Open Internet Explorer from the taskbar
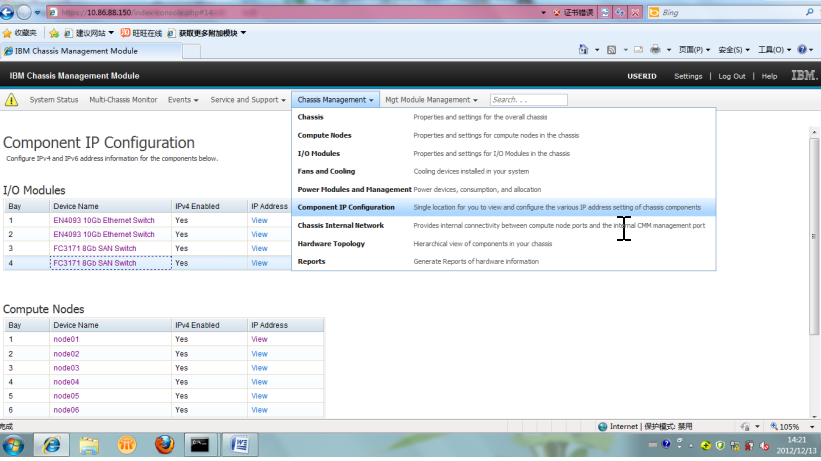The height and width of the screenshot is (461, 821). pyautogui.click(x=51, y=445)
